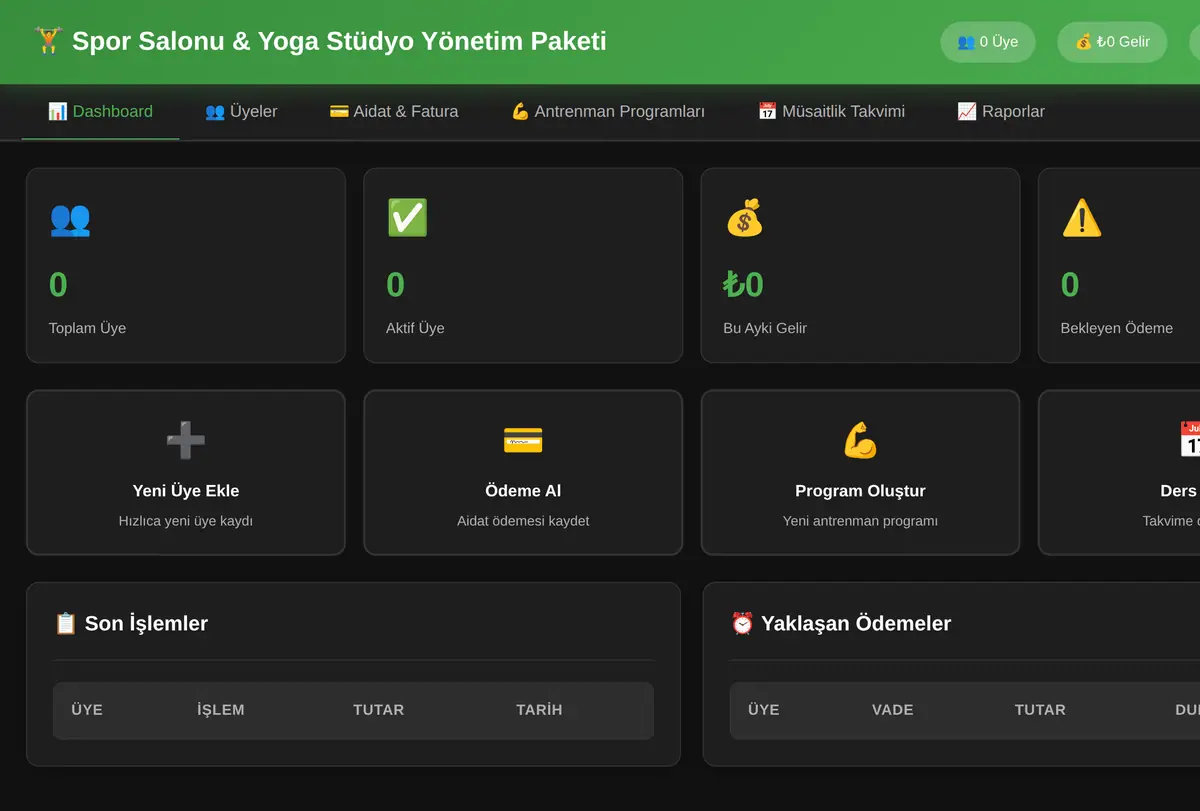Click the VADE column header in Yaklaşan Ödemeler
This screenshot has height=811, width=1200.
[x=893, y=710]
